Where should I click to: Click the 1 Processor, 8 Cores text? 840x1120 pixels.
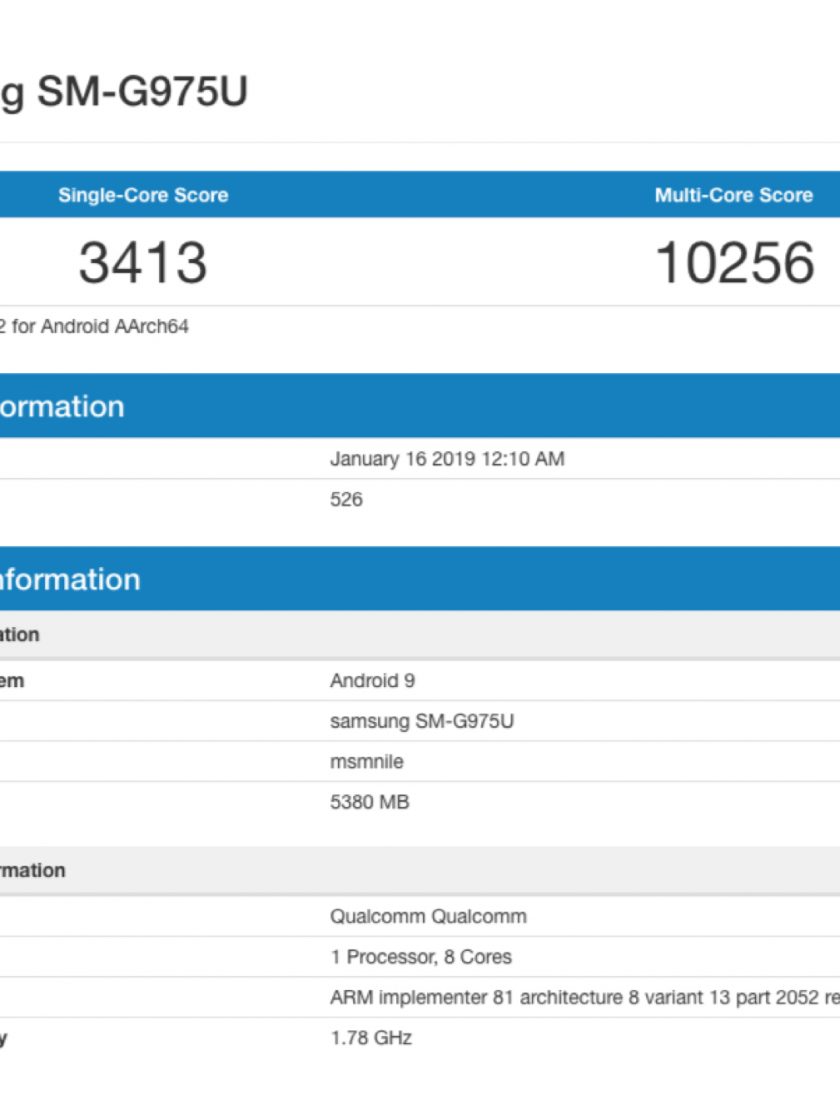pos(421,957)
